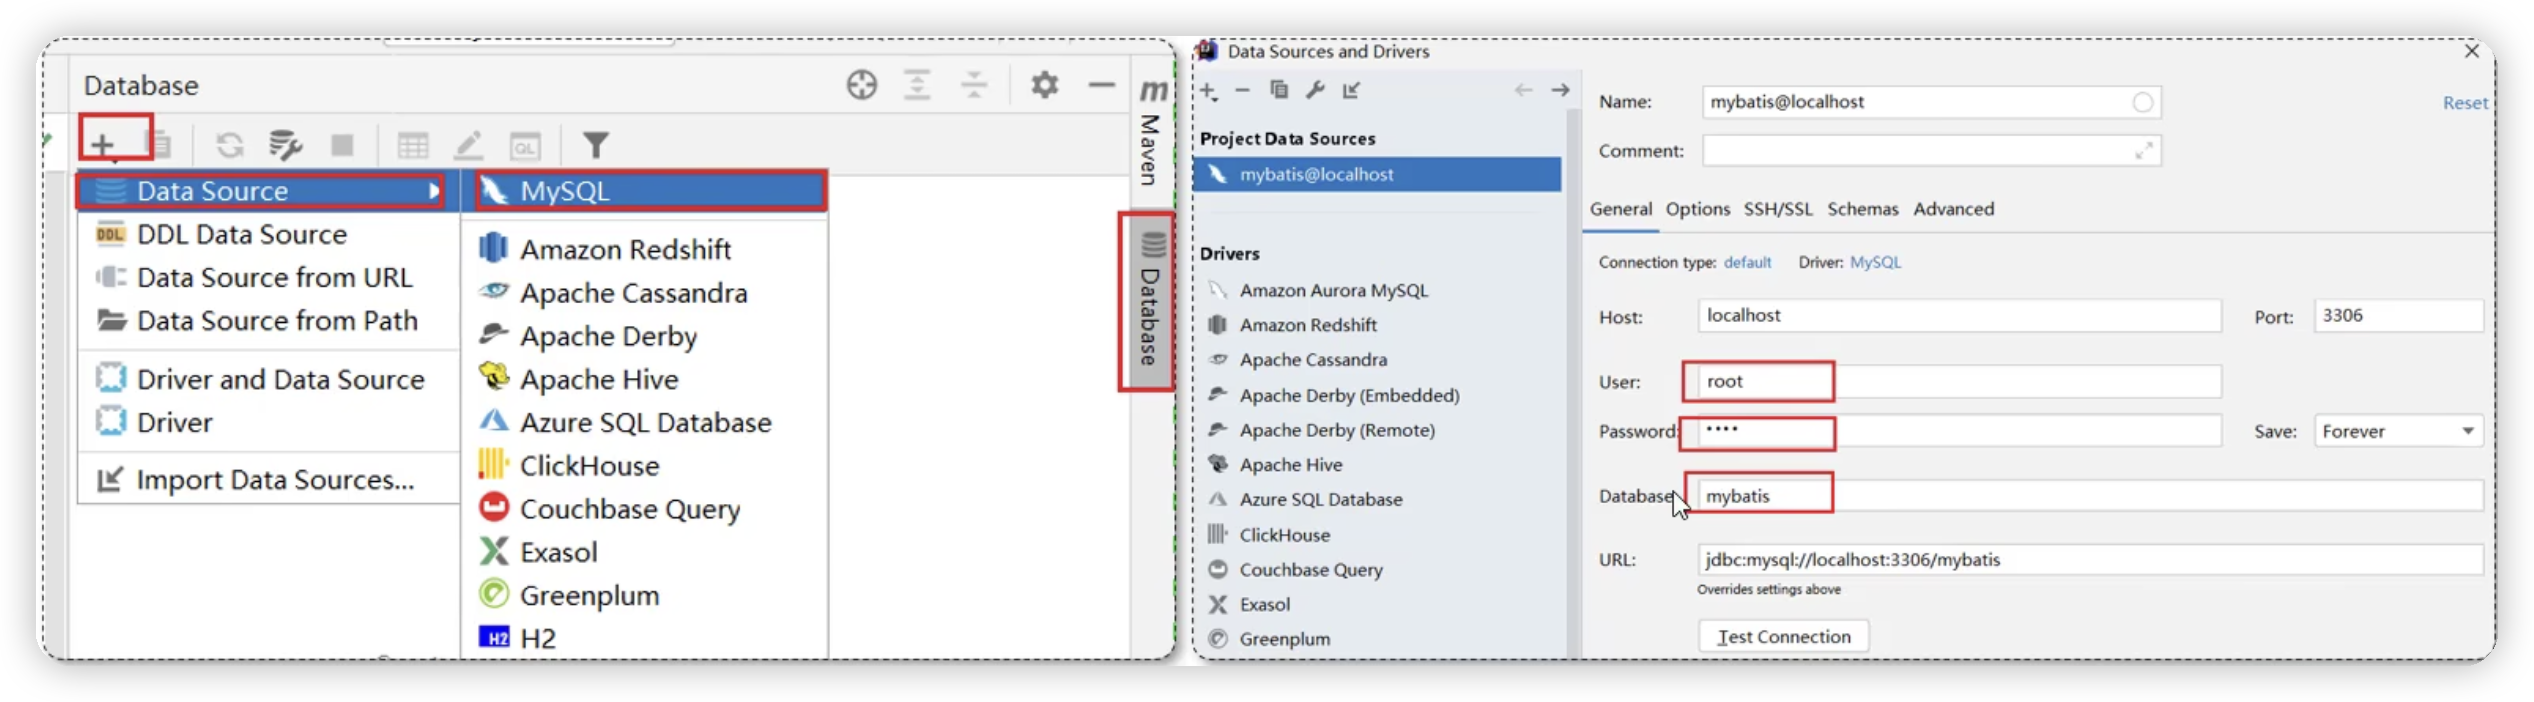This screenshot has height=702, width=2534.
Task: Select Greenplum in submenu
Action: coord(645,595)
